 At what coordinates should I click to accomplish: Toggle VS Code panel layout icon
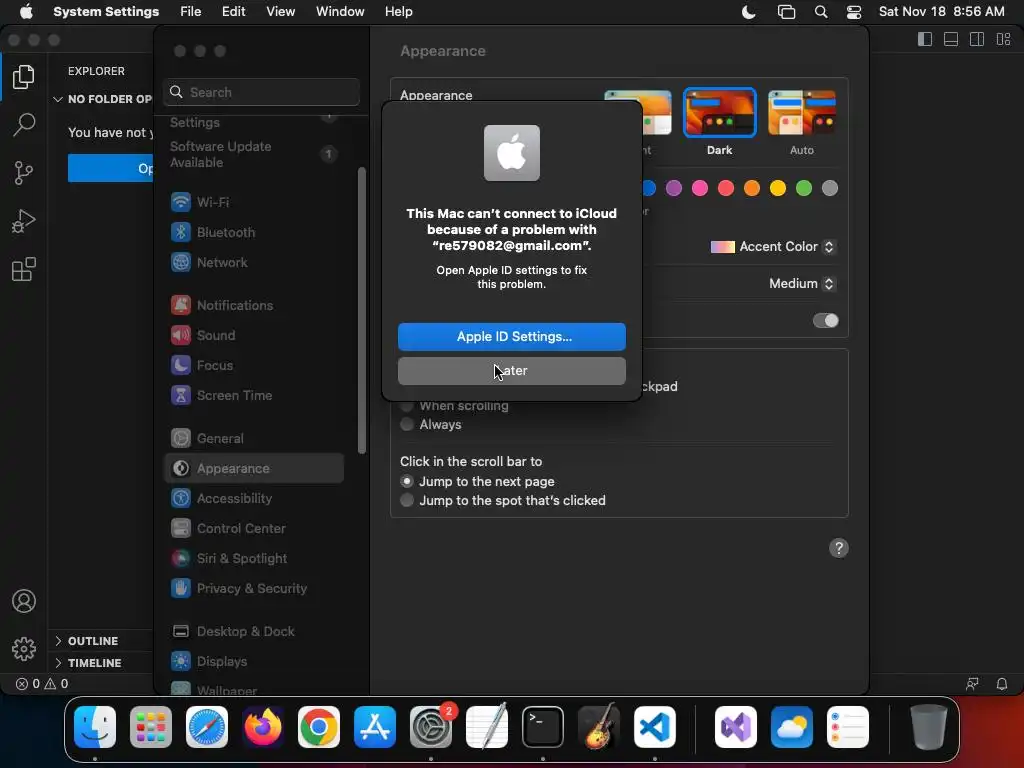pos(951,39)
